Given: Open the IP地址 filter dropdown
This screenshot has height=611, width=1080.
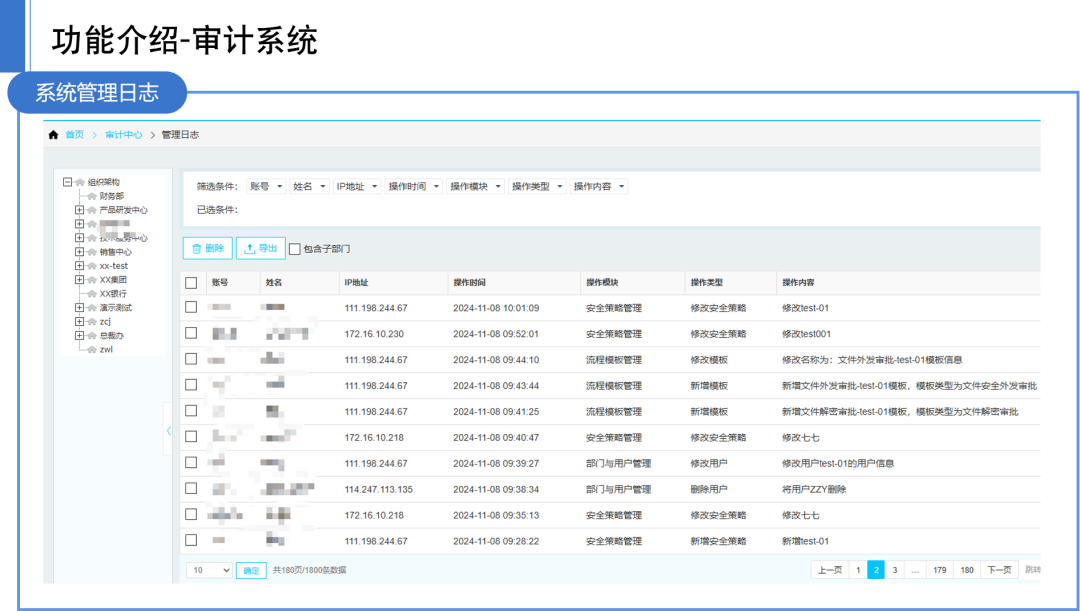Looking at the screenshot, I should pos(357,187).
